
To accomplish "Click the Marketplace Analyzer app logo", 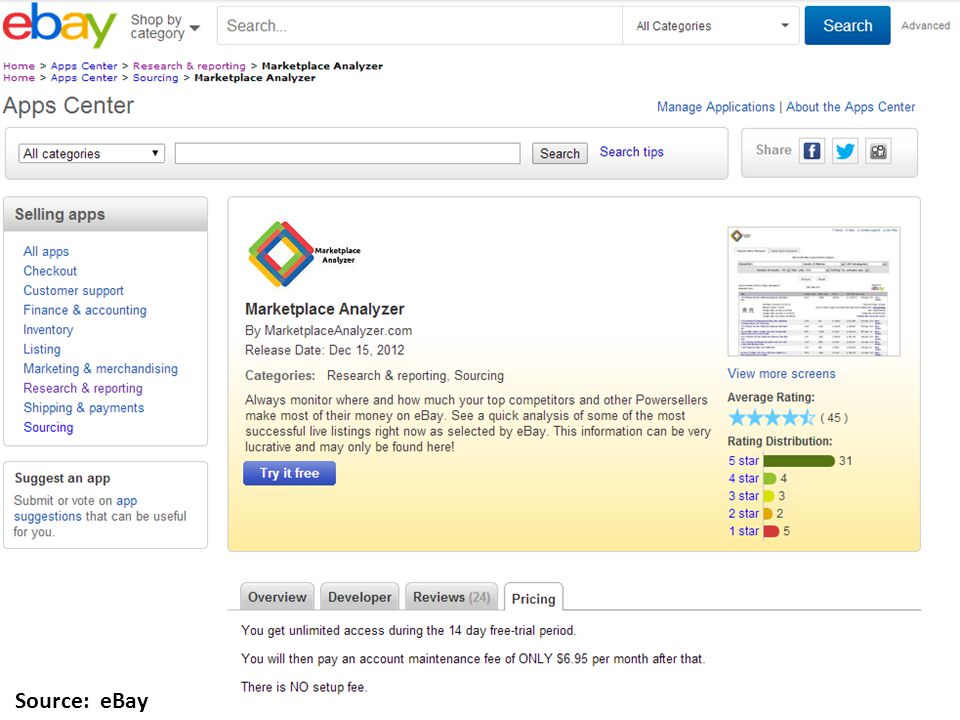I will coord(304,254).
